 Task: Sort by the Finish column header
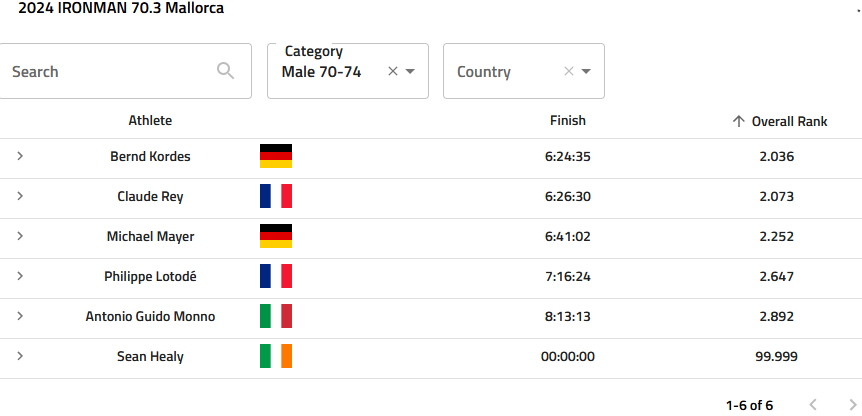click(x=568, y=120)
